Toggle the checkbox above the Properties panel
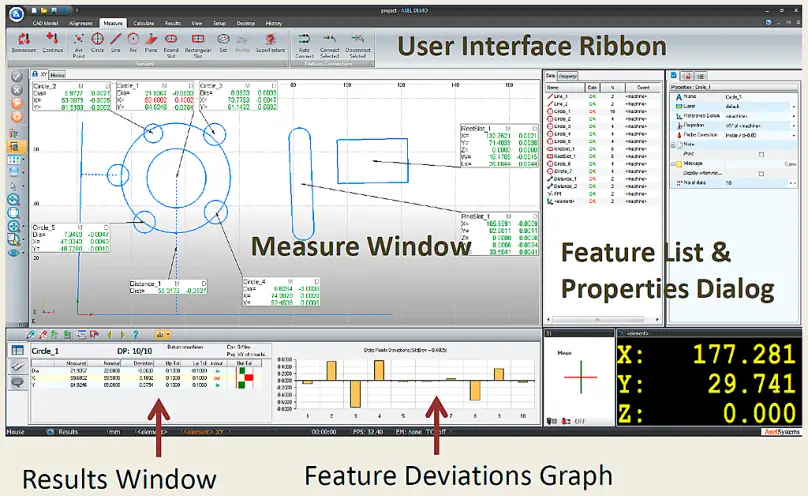The image size is (808, 496). (673, 75)
